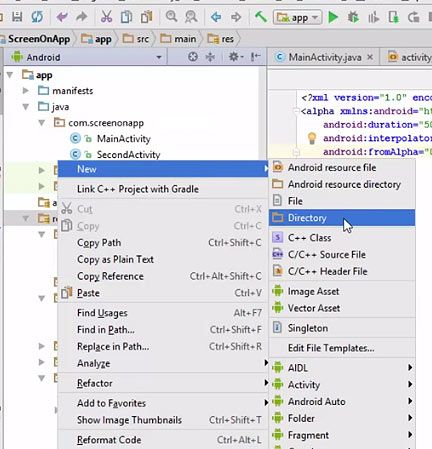Choose C/C++ Header File

tap(342, 271)
